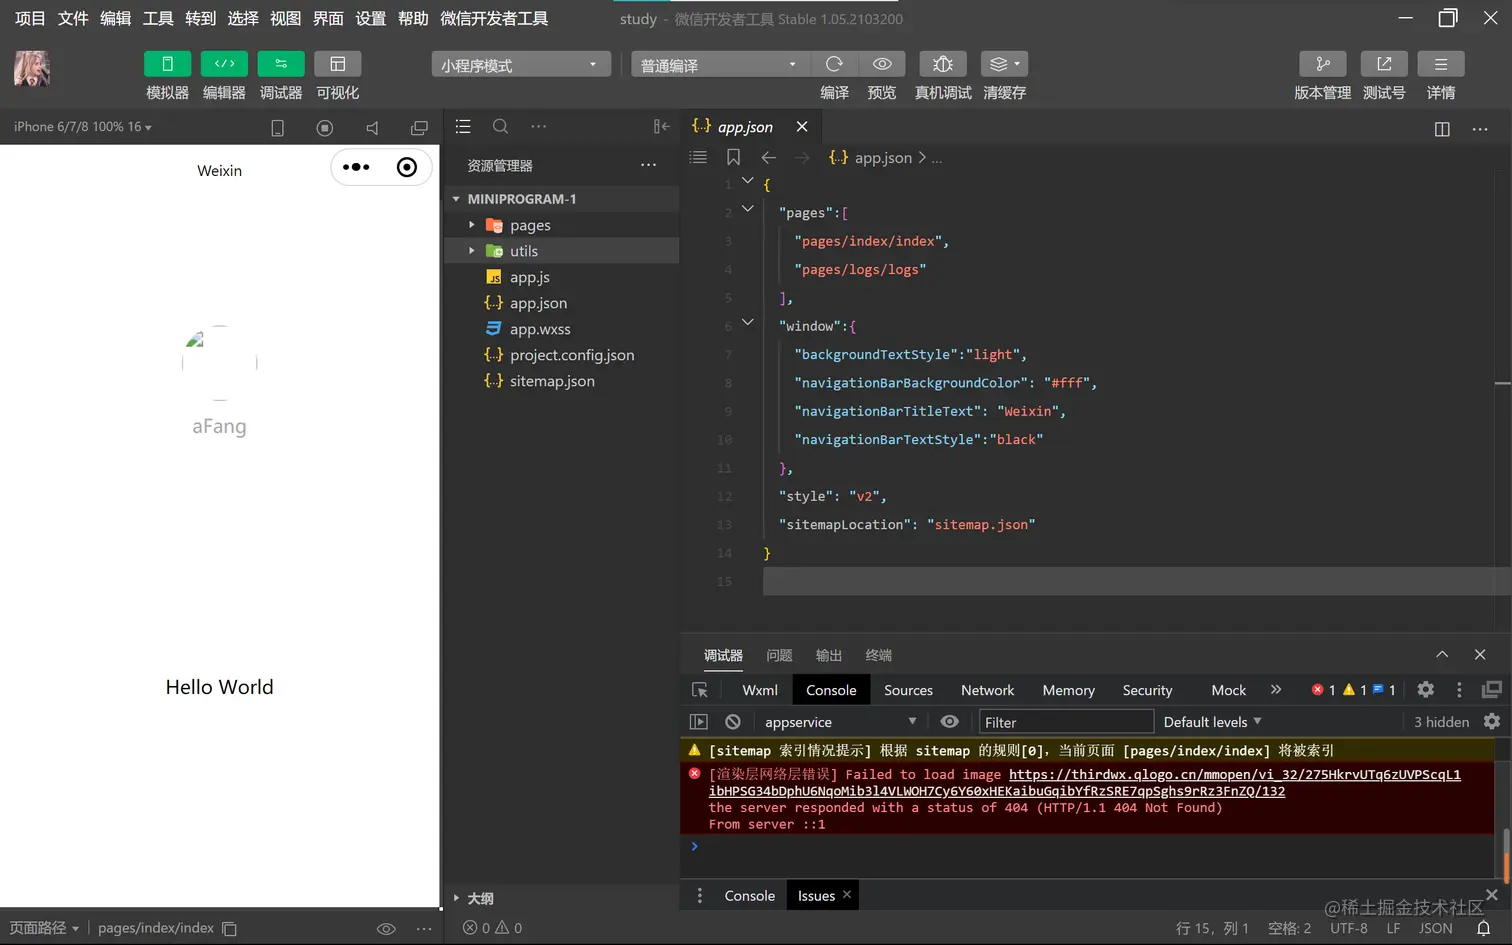The image size is (1512, 945).
Task: Toggle the simulator panel button
Action: 167,64
